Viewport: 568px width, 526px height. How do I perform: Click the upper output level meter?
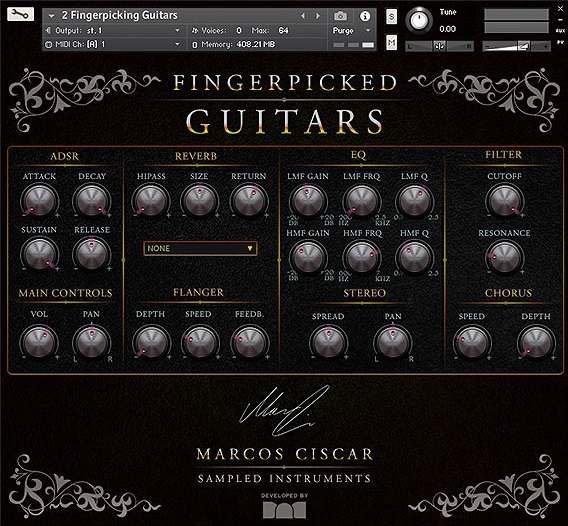pyautogui.click(x=516, y=14)
